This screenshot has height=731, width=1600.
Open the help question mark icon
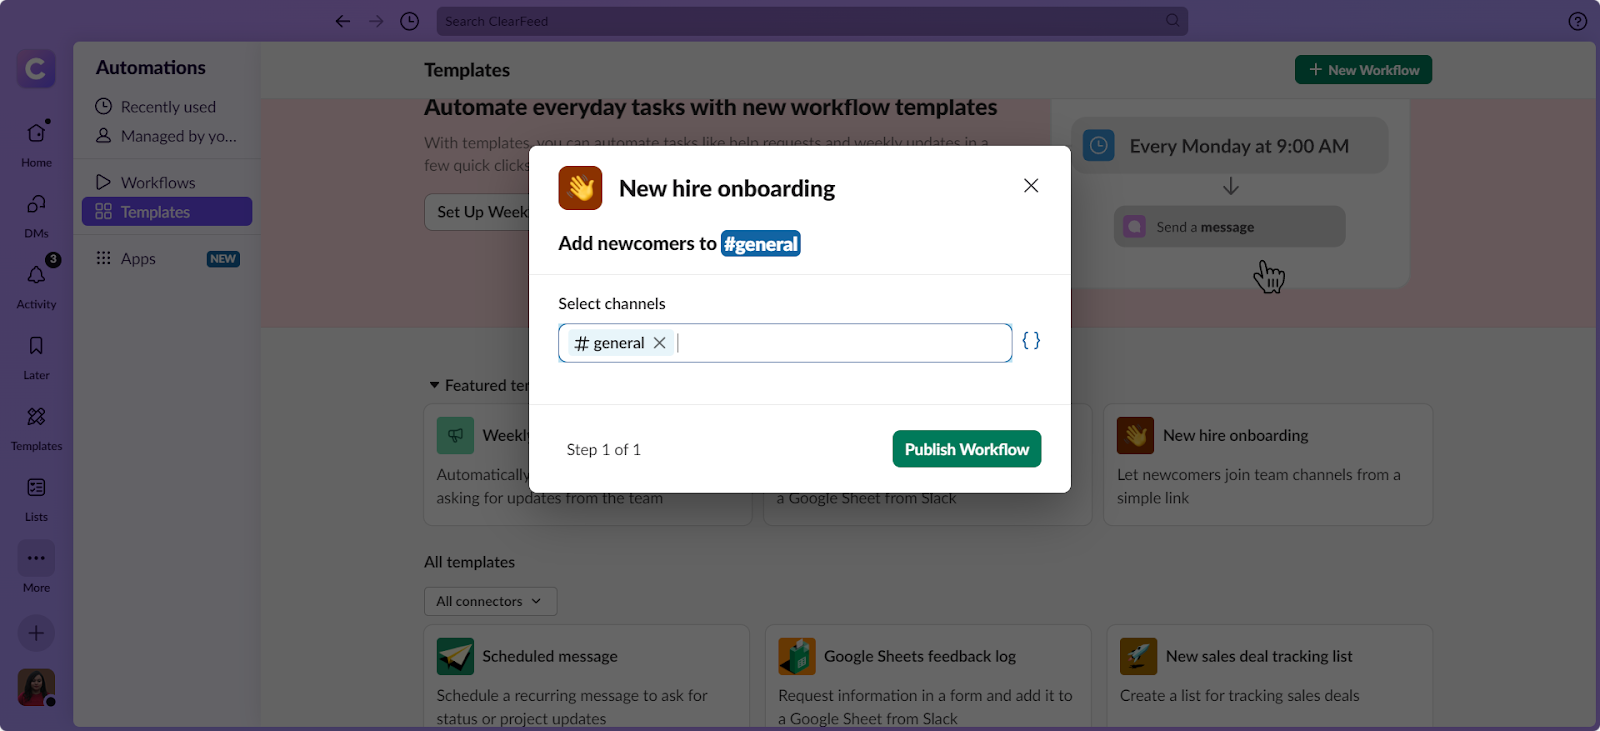point(1578,21)
